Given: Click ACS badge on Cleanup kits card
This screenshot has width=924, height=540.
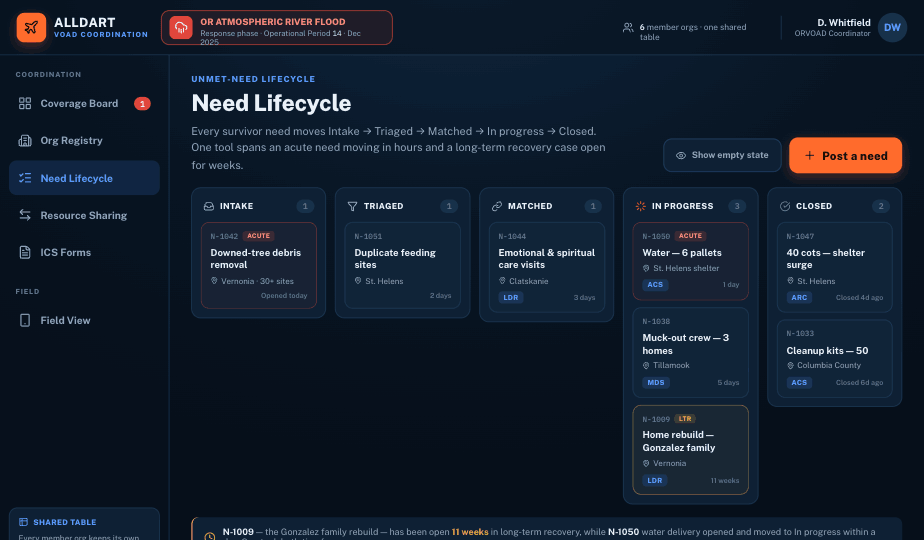Looking at the screenshot, I should [x=799, y=383].
